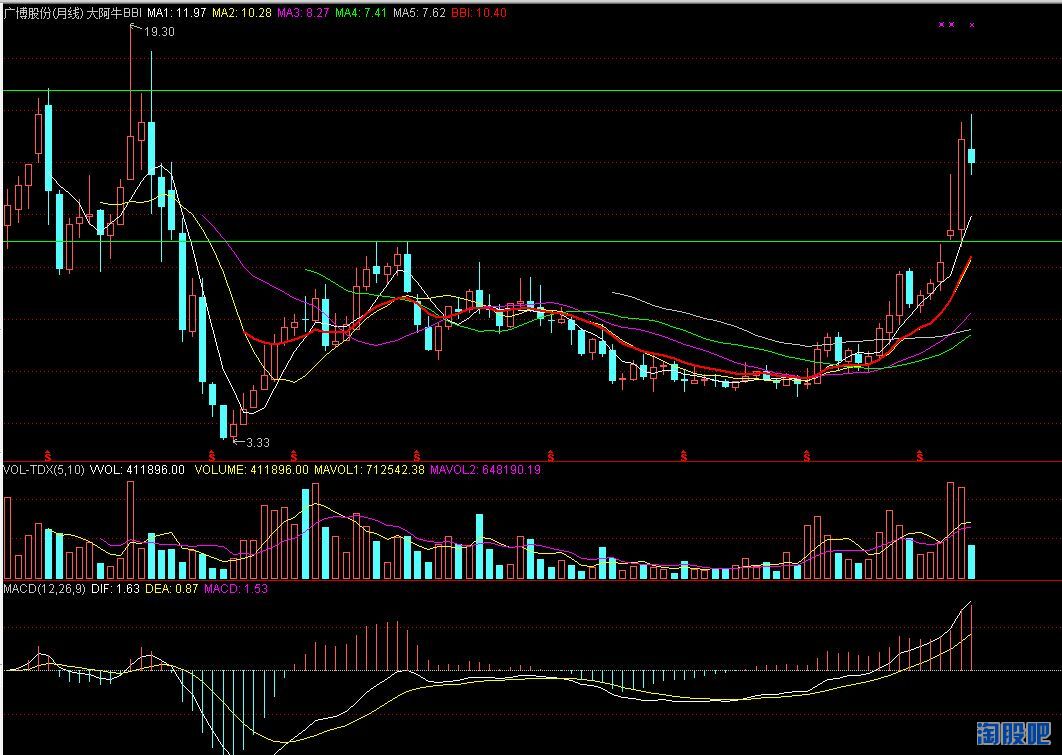Open the MACD(12,26,9) indicator label
This screenshot has width=1062, height=755.
pyautogui.click(x=45, y=588)
